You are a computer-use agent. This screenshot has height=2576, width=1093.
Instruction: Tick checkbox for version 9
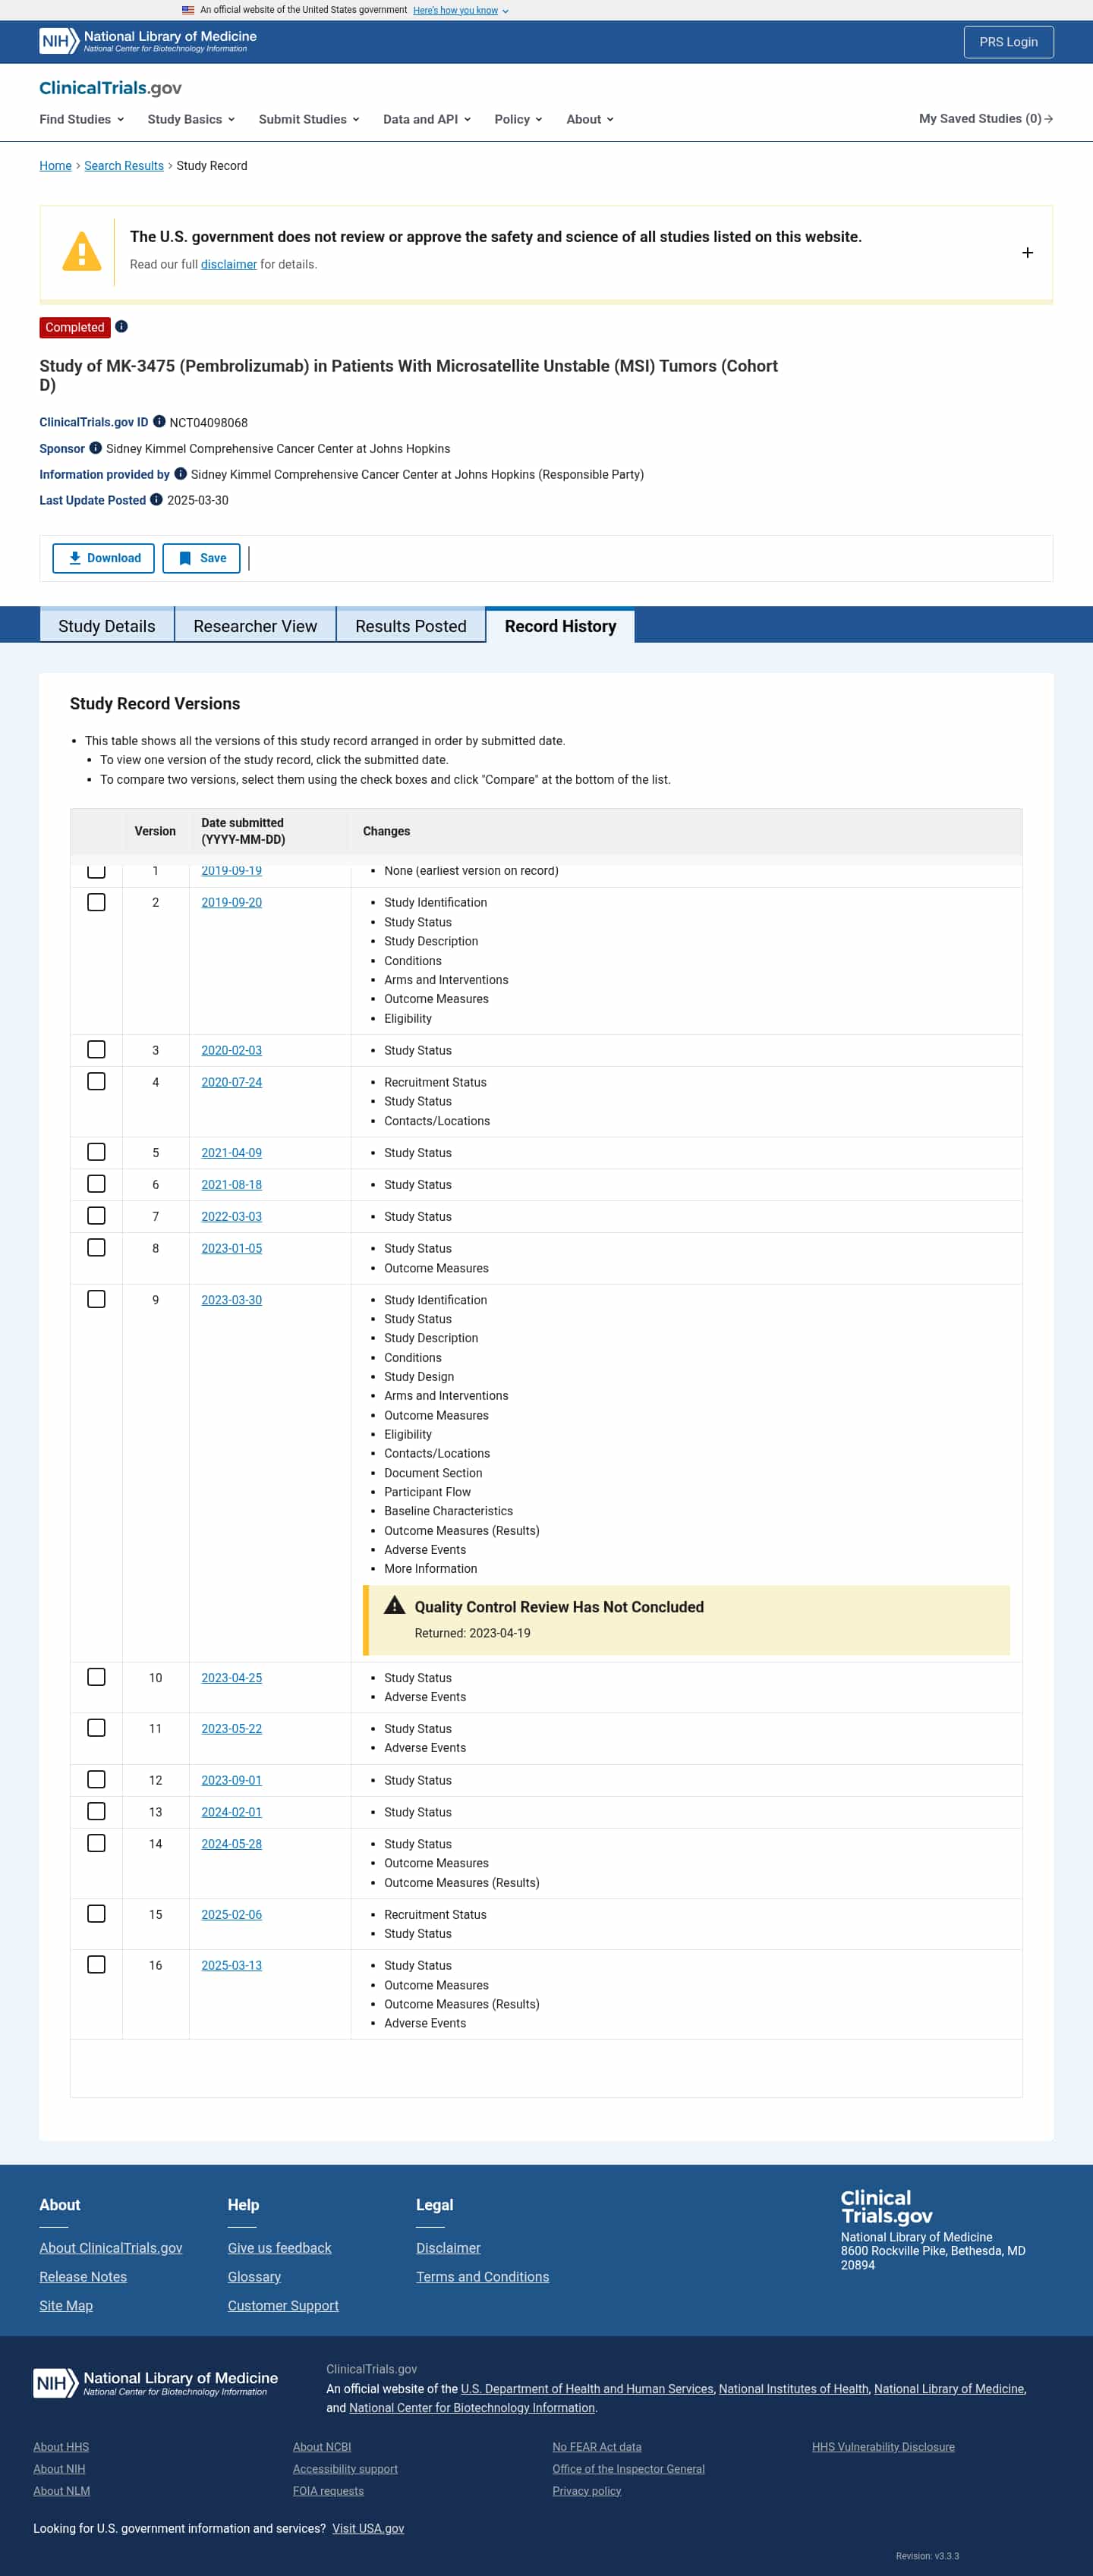click(96, 1299)
